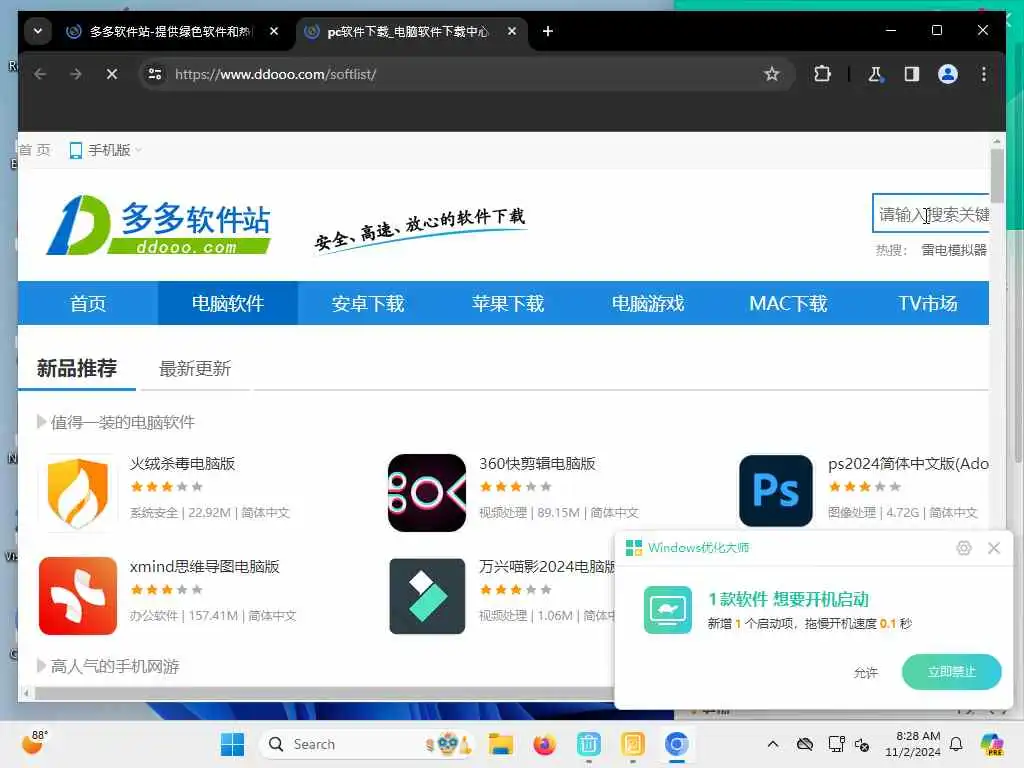The width and height of the screenshot is (1024, 768).
Task: Select the 新品推荐 tab
Action: pos(77,369)
